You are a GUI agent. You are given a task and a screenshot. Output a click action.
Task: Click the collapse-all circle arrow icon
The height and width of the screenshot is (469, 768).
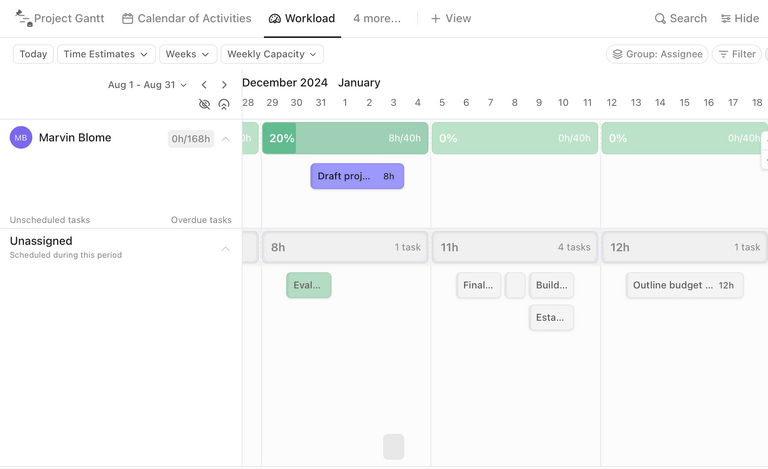point(224,104)
